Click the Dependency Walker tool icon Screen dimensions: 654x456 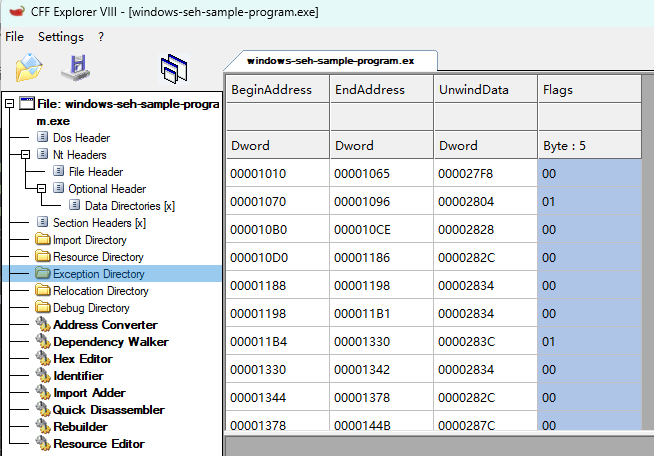[x=43, y=341]
